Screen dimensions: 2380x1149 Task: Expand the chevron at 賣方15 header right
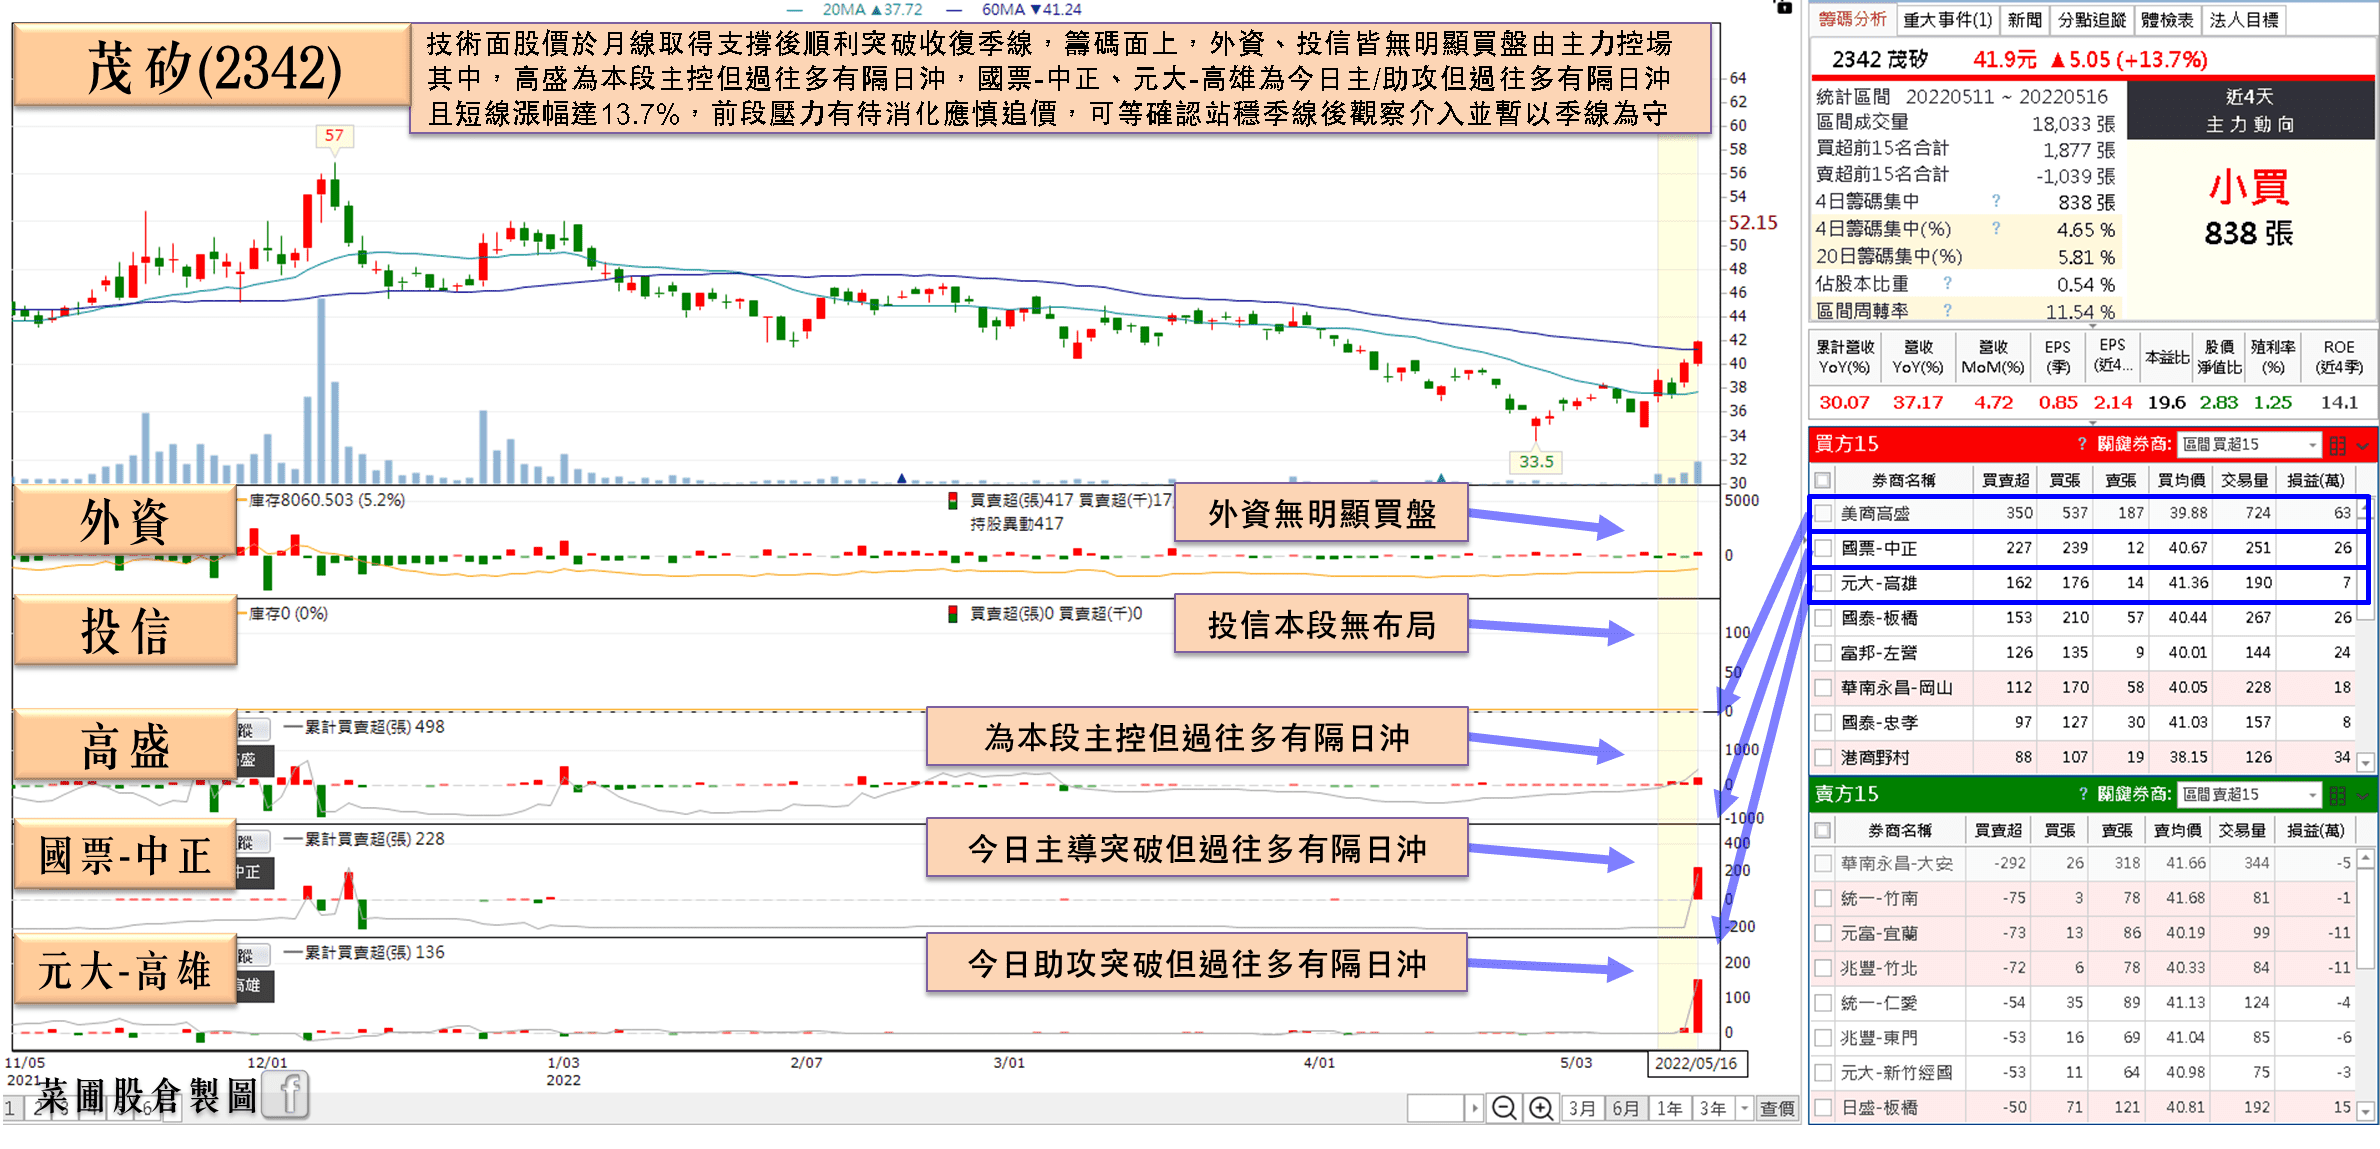point(2363,795)
